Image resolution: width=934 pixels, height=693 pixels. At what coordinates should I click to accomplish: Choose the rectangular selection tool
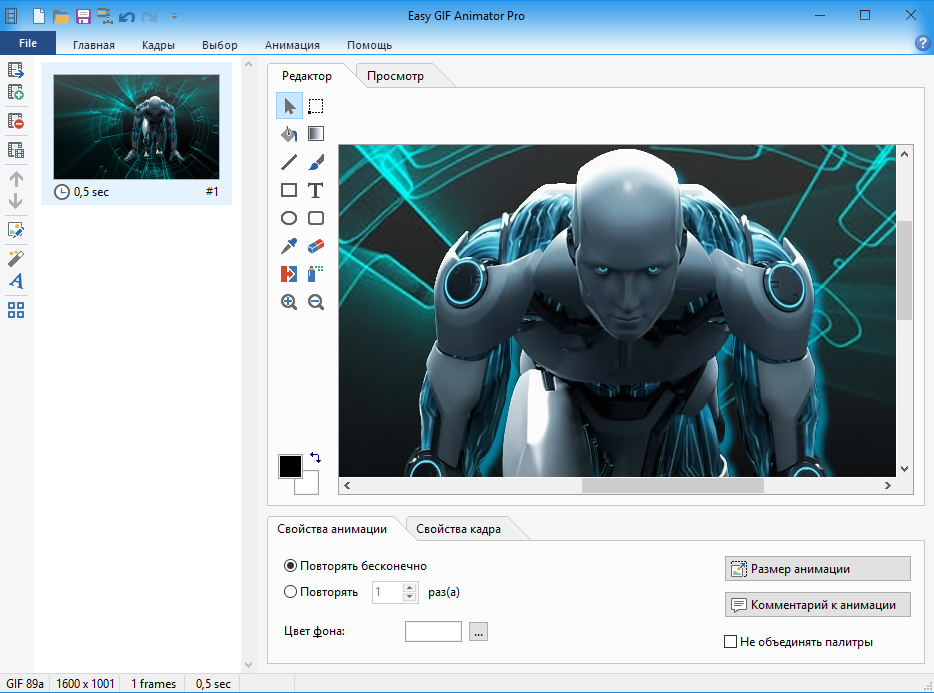(316, 106)
